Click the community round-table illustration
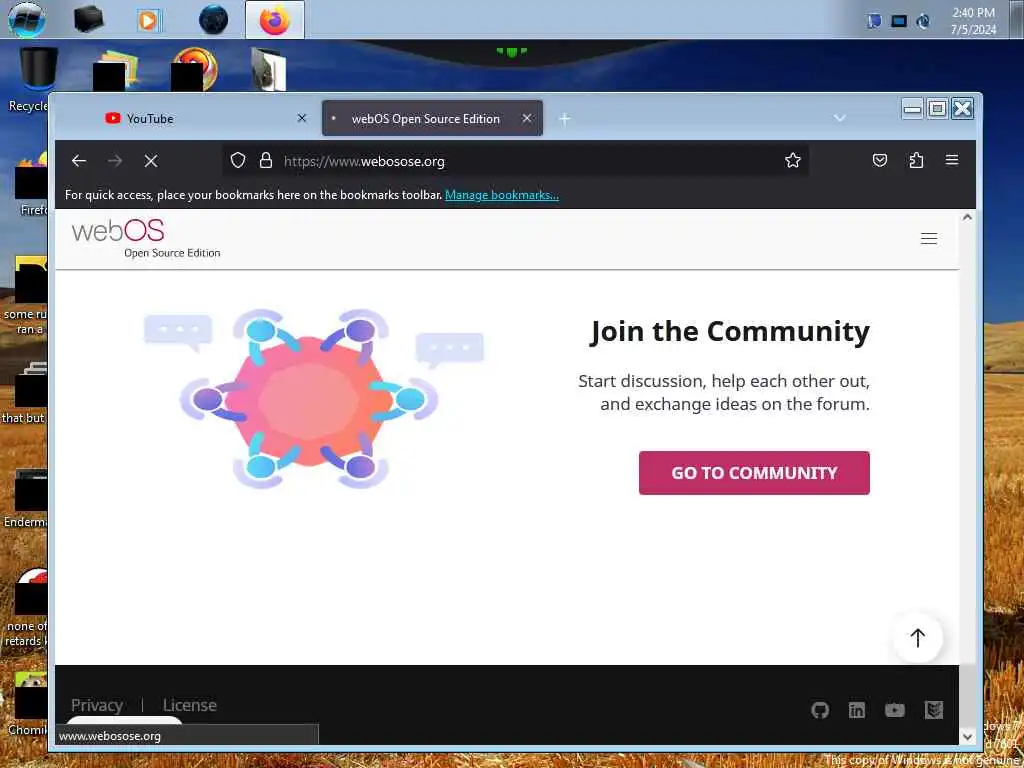Screen dimensions: 1024x768 (x=313, y=398)
